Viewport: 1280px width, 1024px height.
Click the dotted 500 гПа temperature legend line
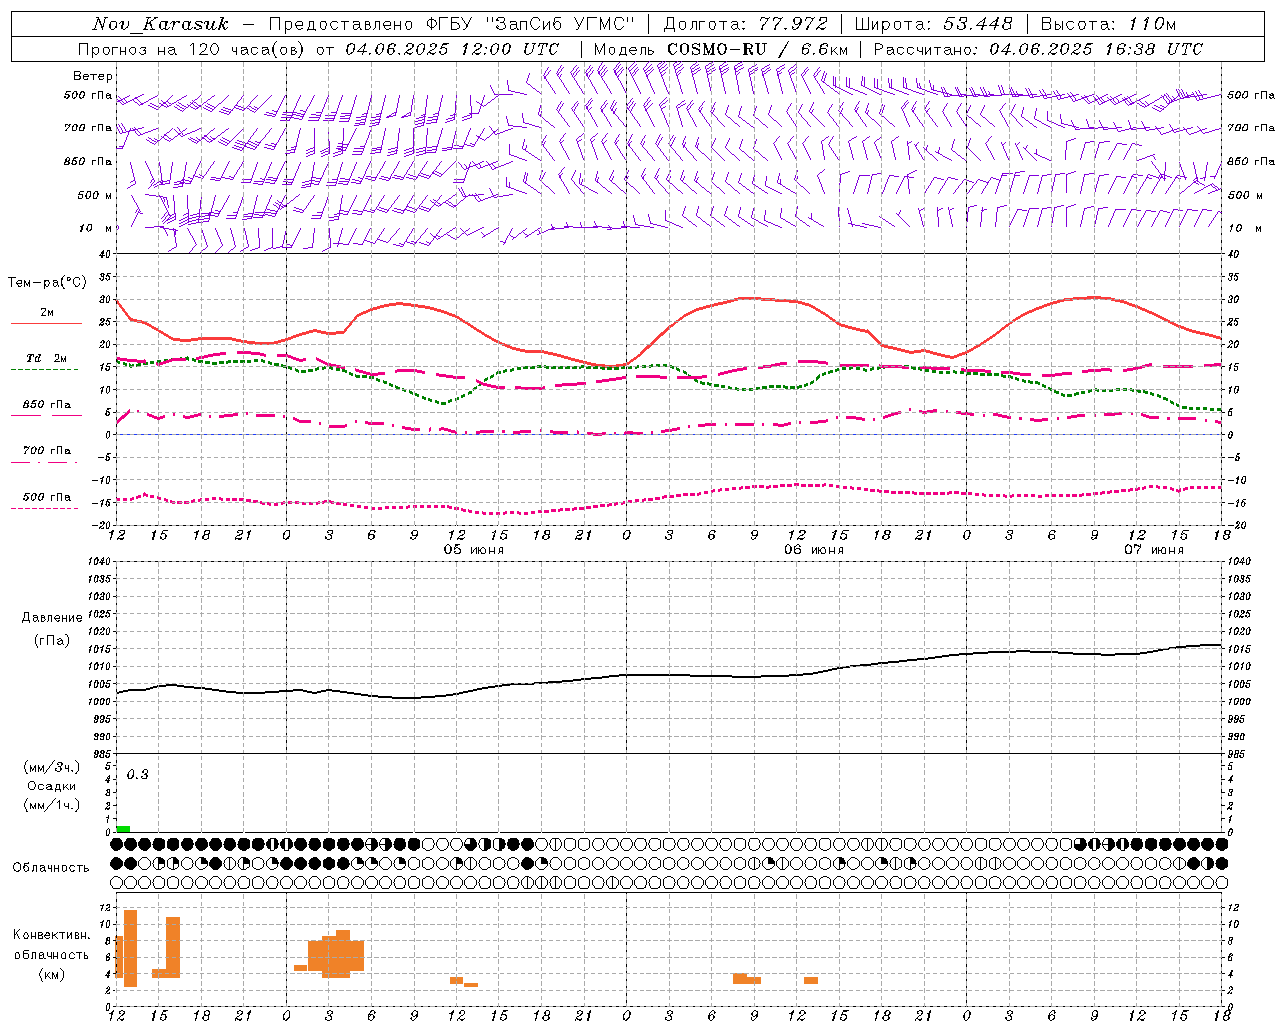[44, 508]
